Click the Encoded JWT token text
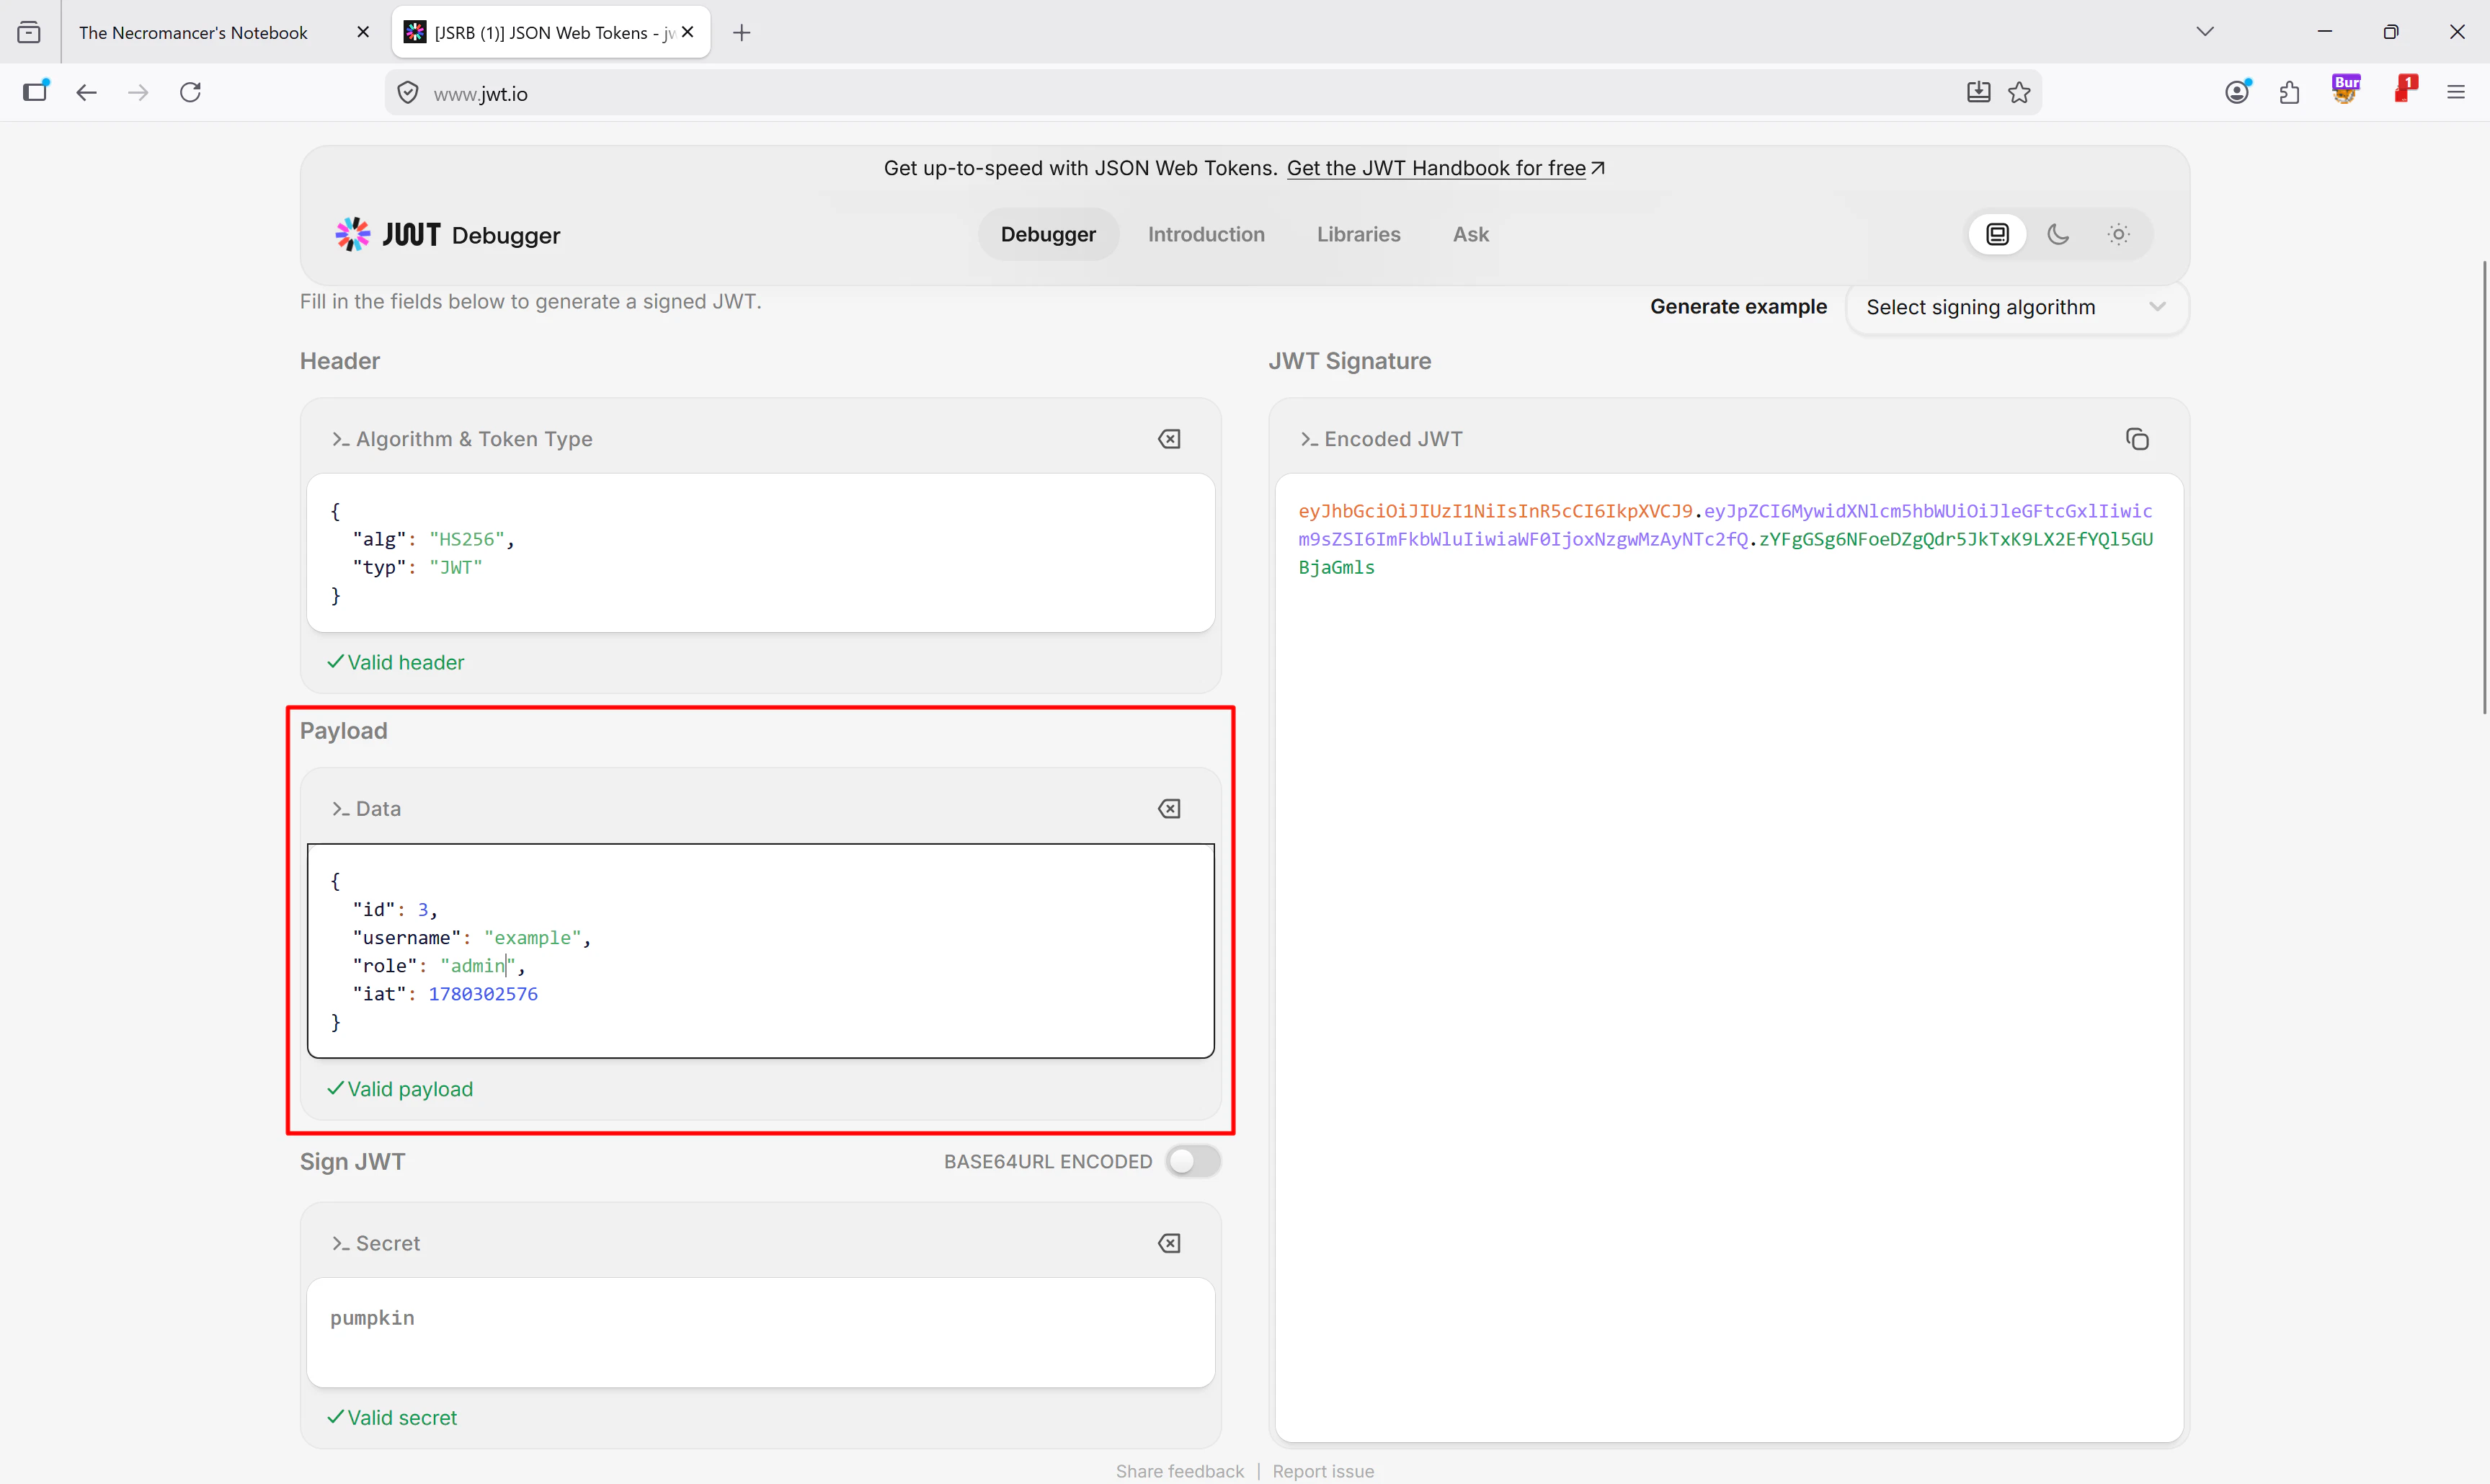Screen dimensions: 2490x1484 point(1726,539)
